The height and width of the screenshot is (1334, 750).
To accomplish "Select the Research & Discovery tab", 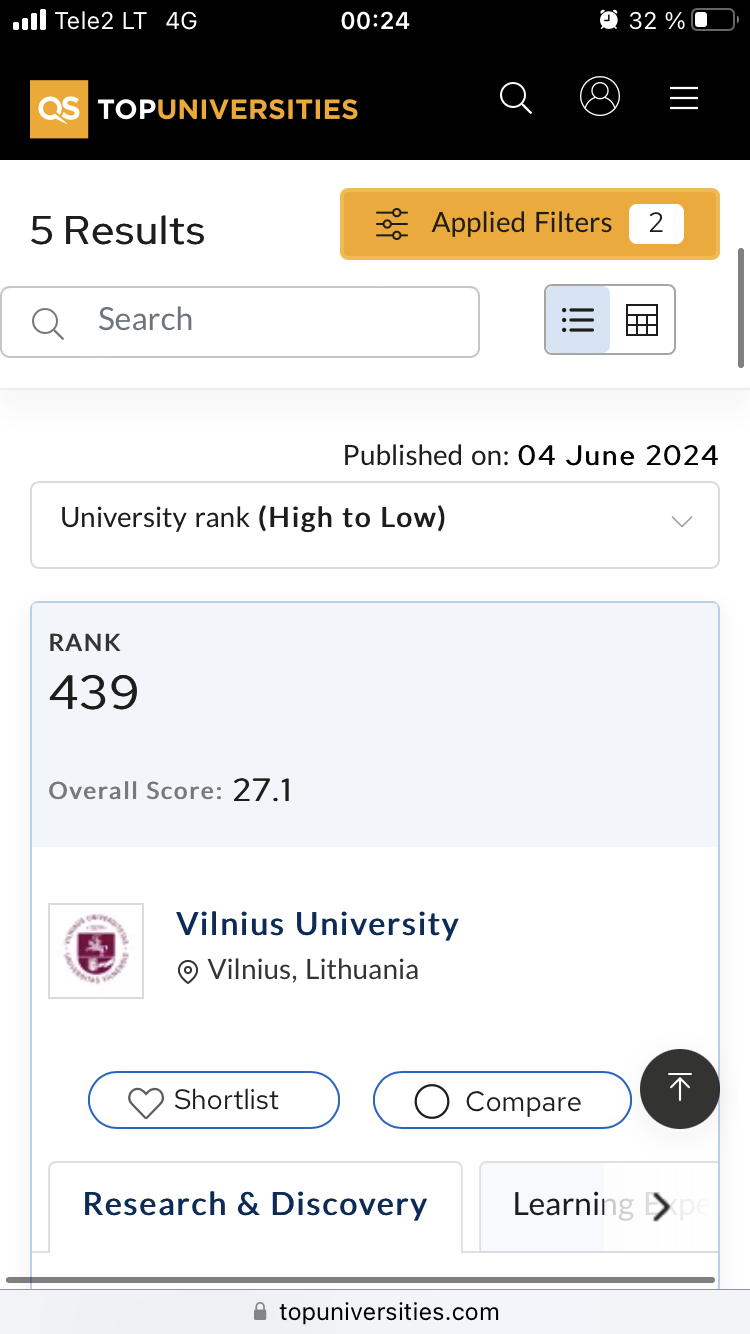I will point(255,1205).
